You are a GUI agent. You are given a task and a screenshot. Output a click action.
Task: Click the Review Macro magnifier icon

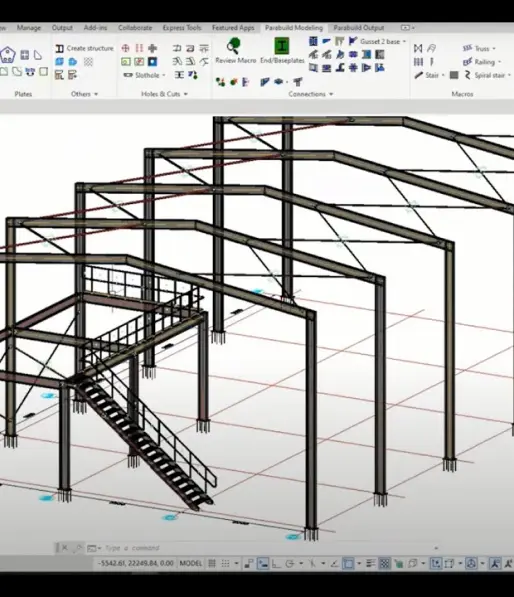tap(233, 45)
